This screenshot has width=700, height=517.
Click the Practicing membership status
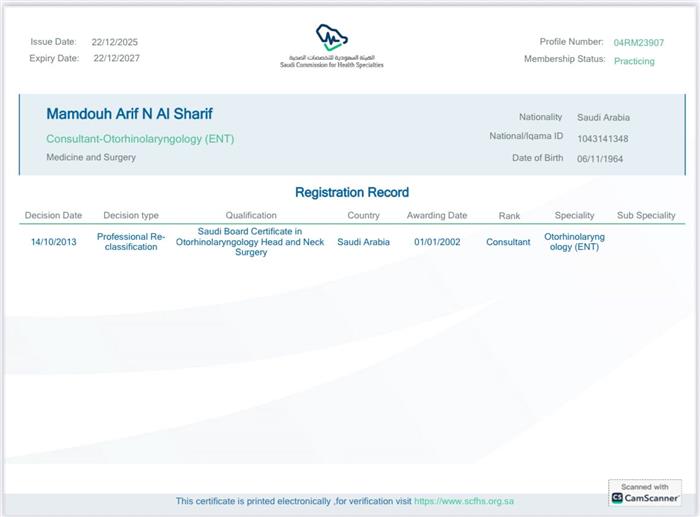click(x=634, y=61)
